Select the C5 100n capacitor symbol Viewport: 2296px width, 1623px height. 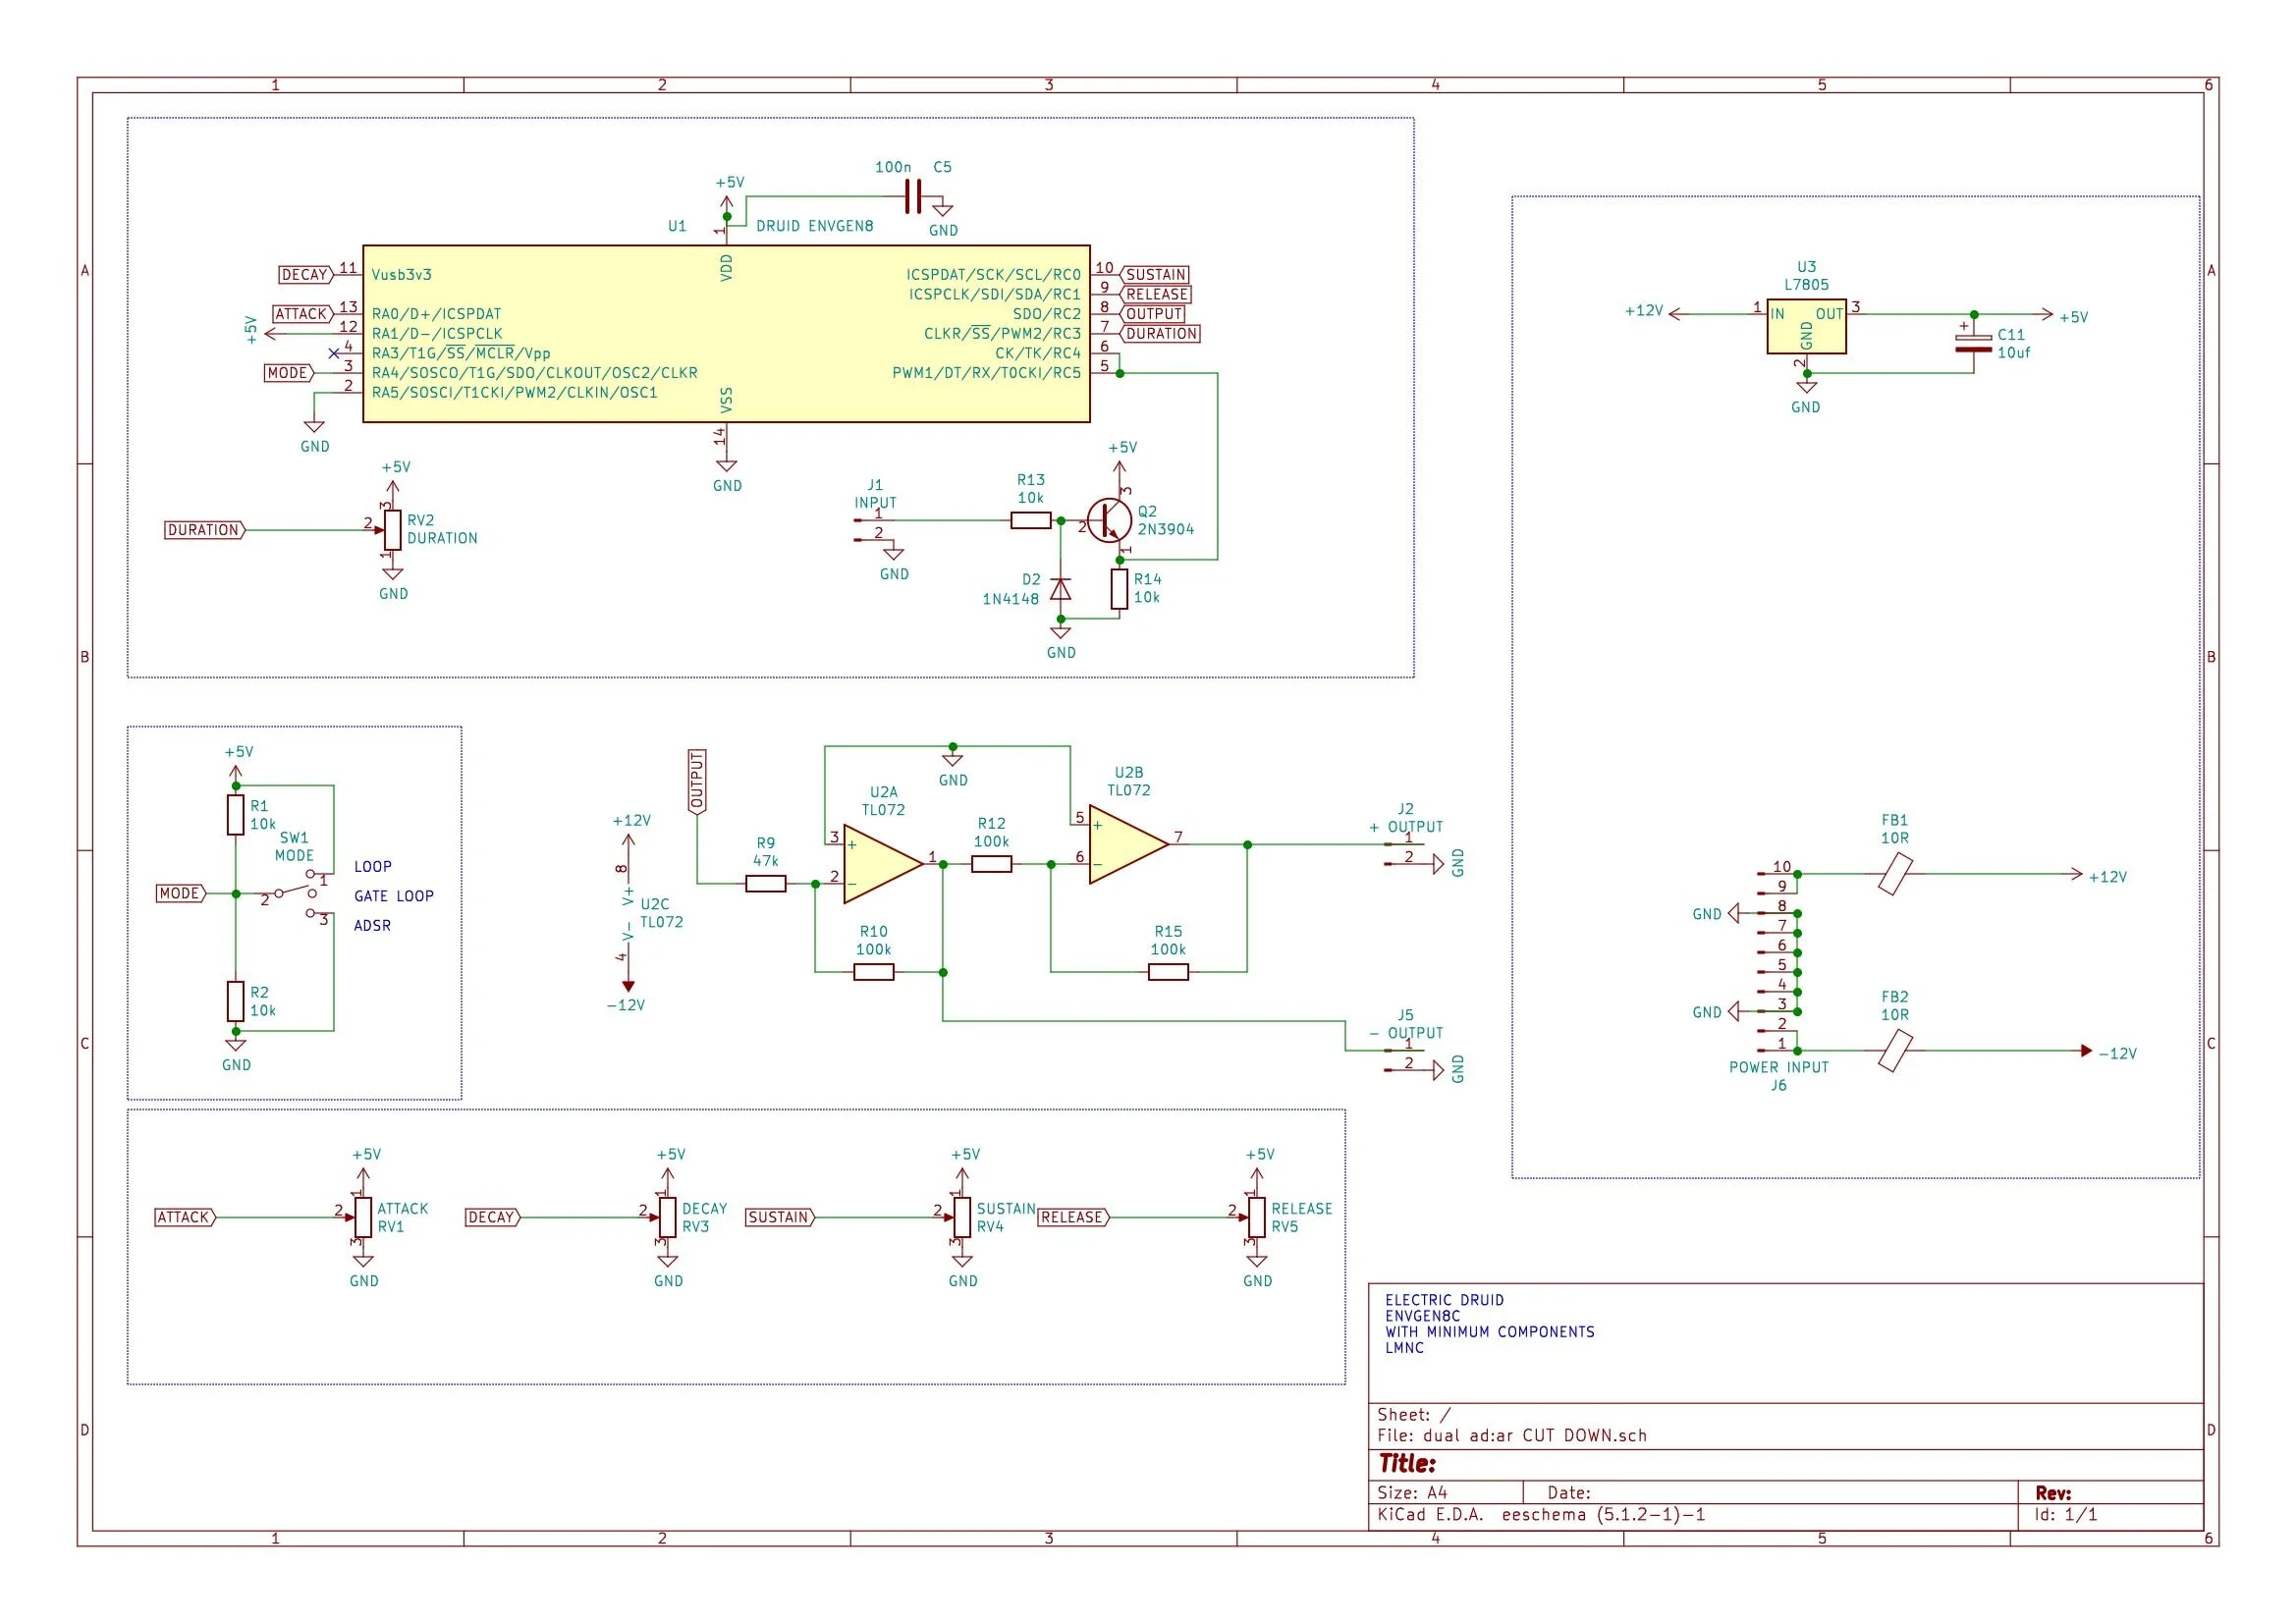[912, 197]
